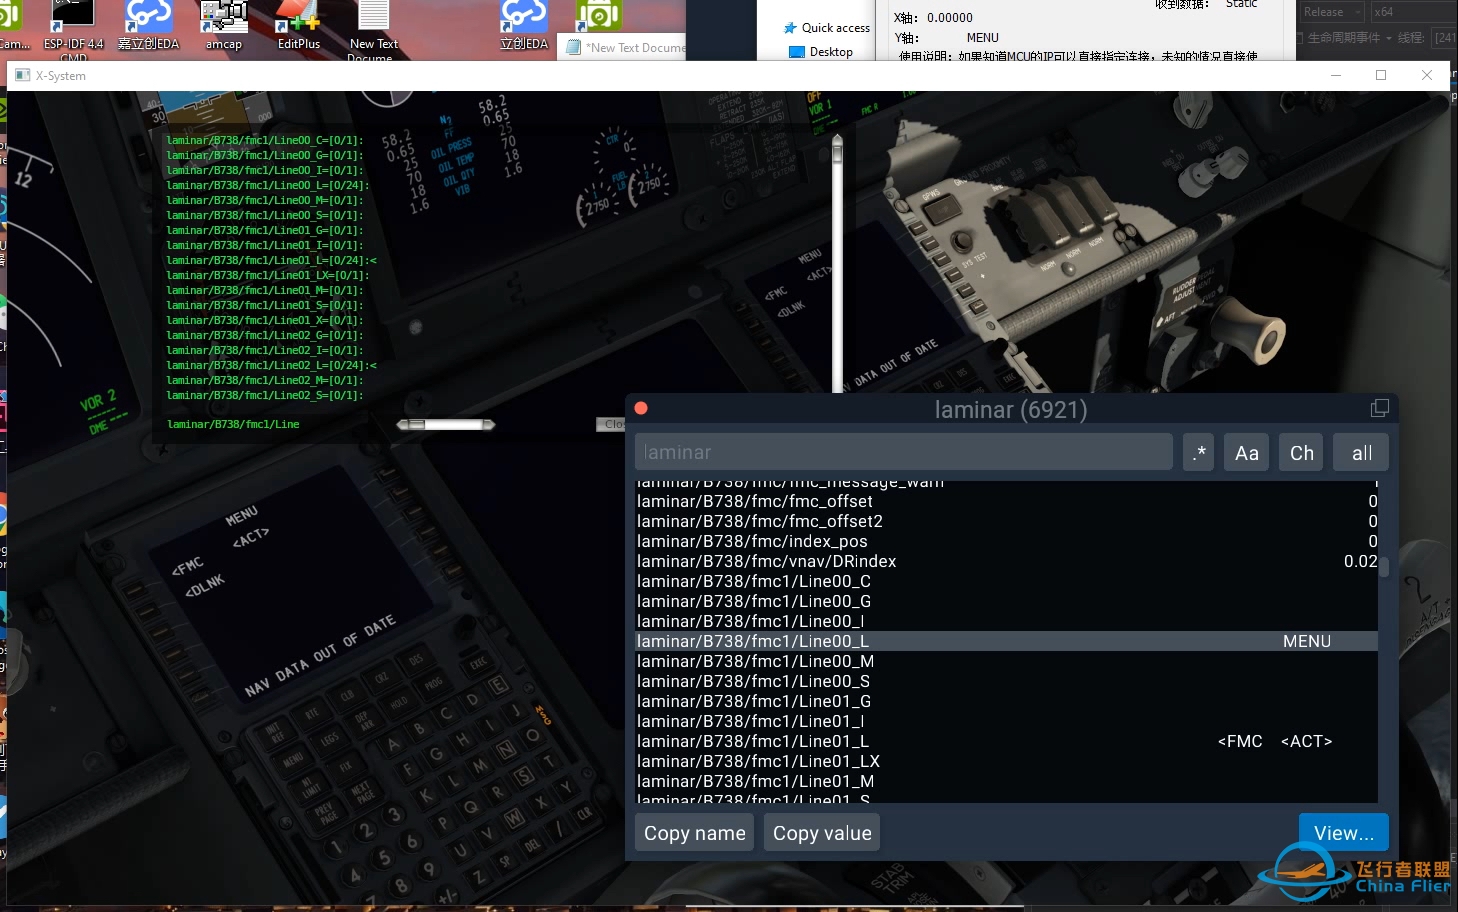This screenshot has height=912, width=1458.
Task: Select the laminar/B738/fmc1/Line00_M row
Action: coord(1007,661)
